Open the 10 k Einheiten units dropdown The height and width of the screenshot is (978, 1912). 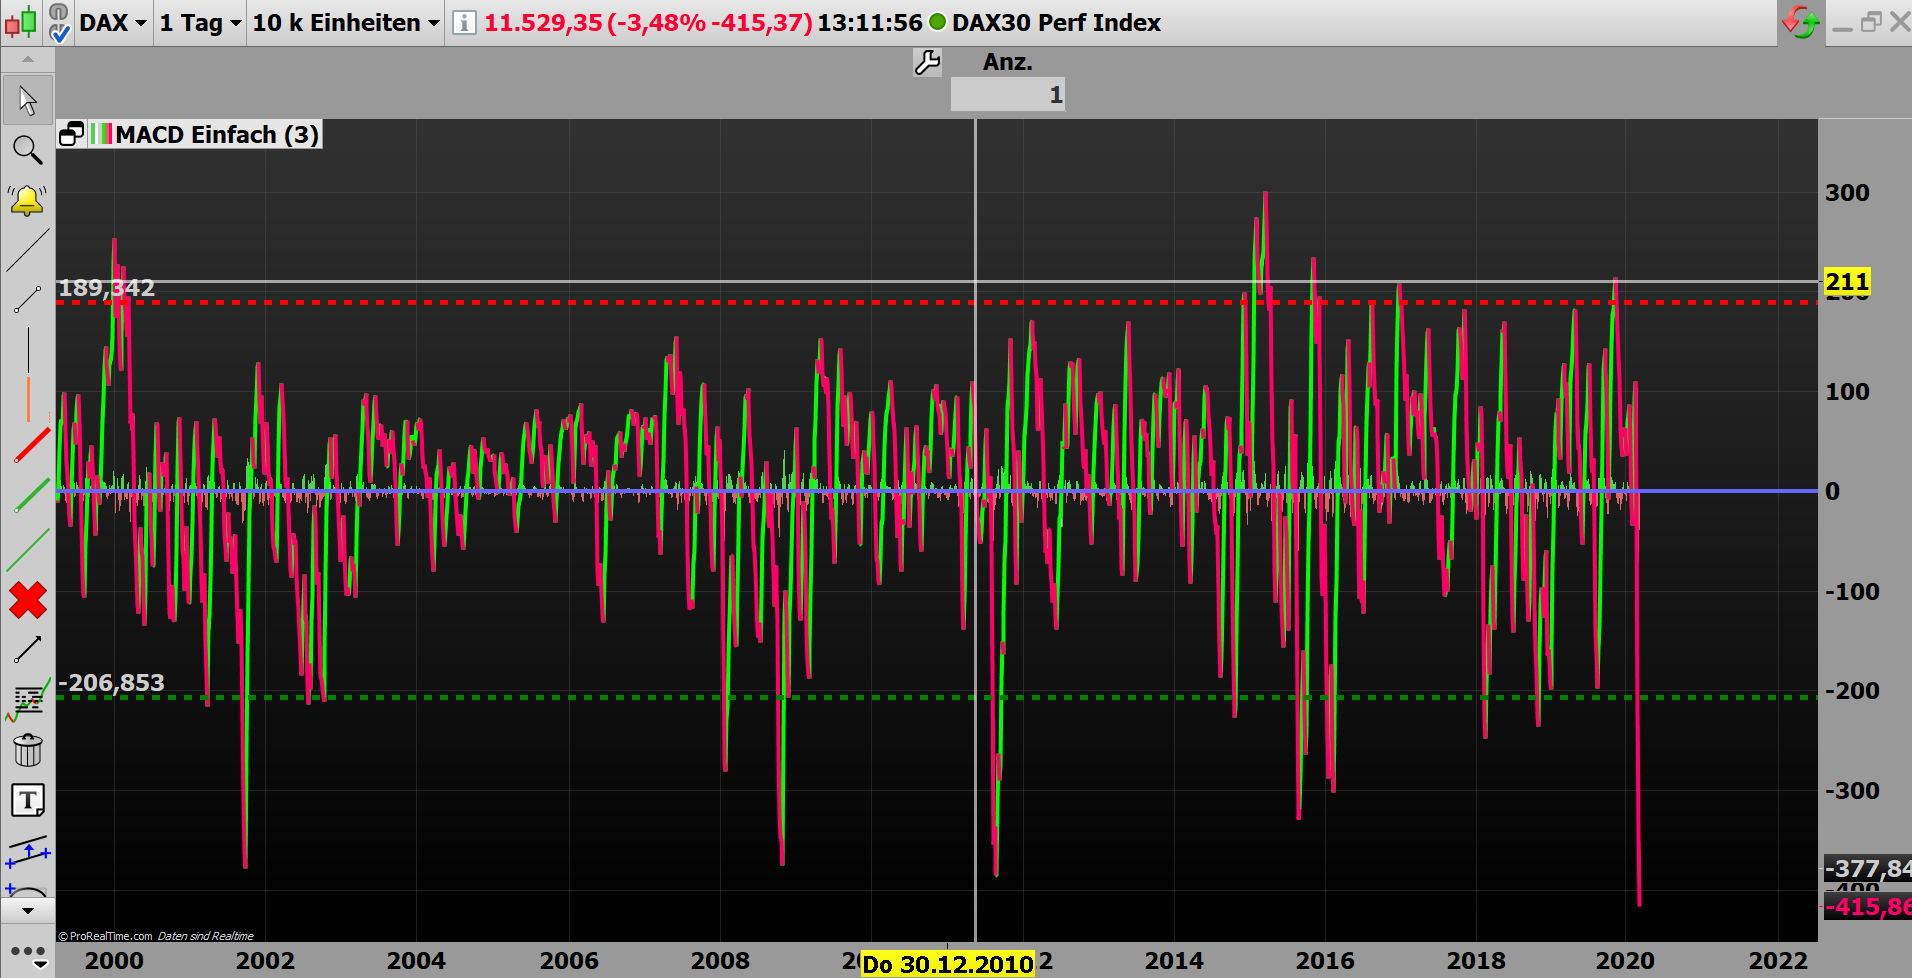[344, 22]
